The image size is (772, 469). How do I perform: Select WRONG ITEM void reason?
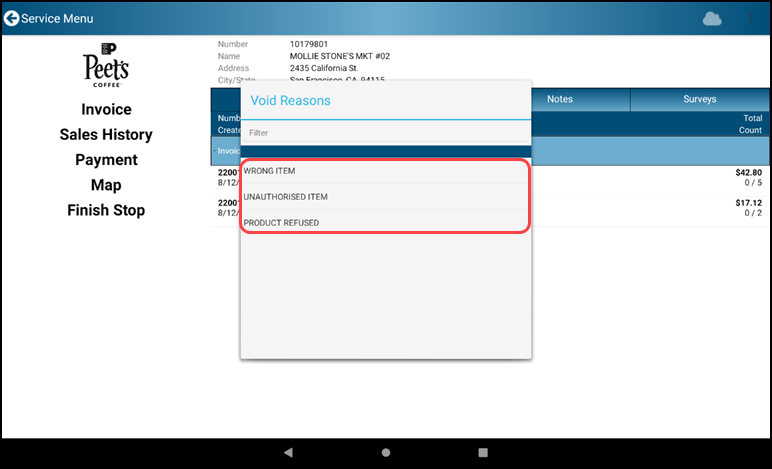[x=386, y=171]
